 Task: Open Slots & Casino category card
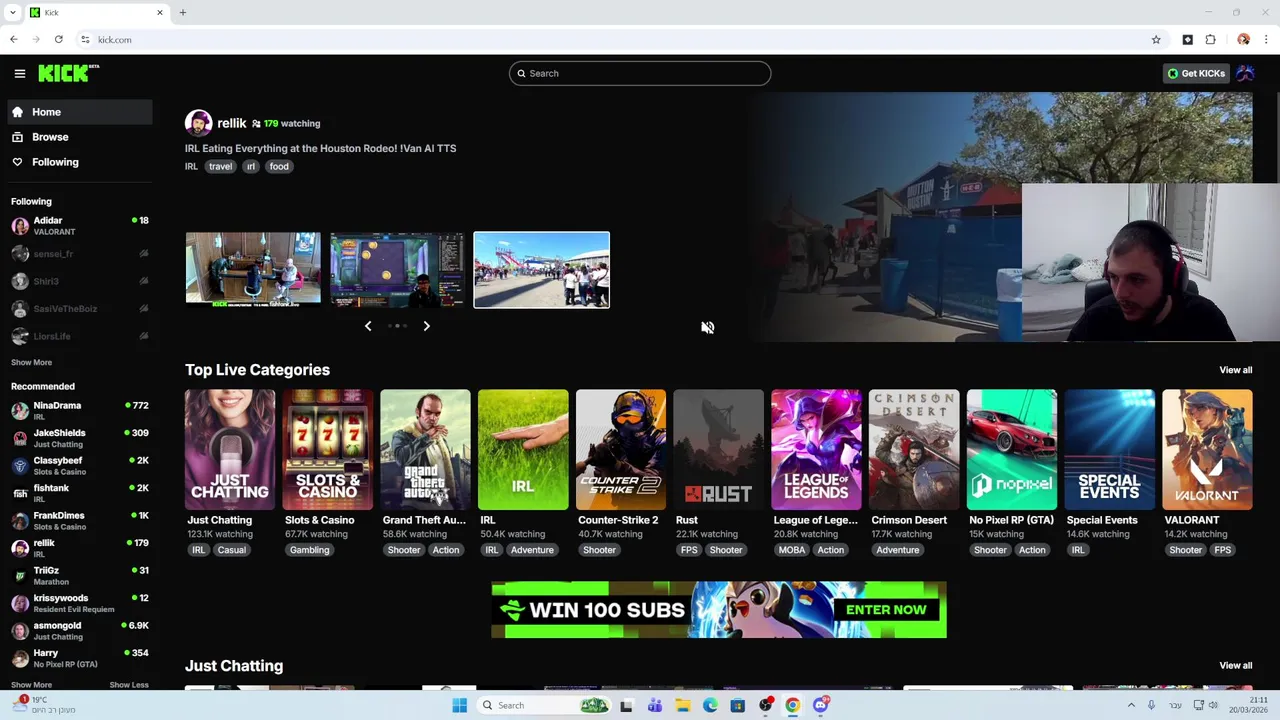pos(327,450)
